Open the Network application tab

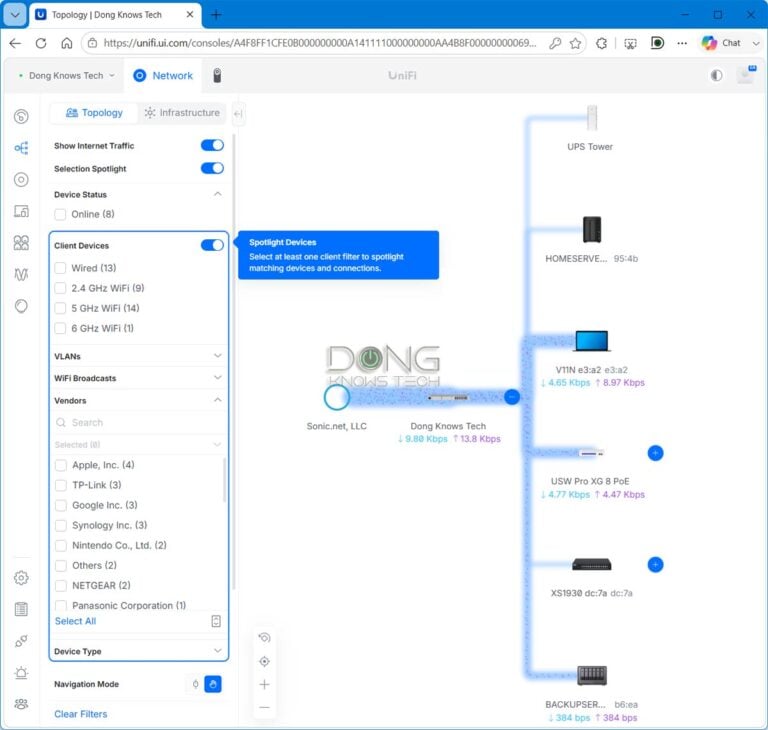click(163, 75)
